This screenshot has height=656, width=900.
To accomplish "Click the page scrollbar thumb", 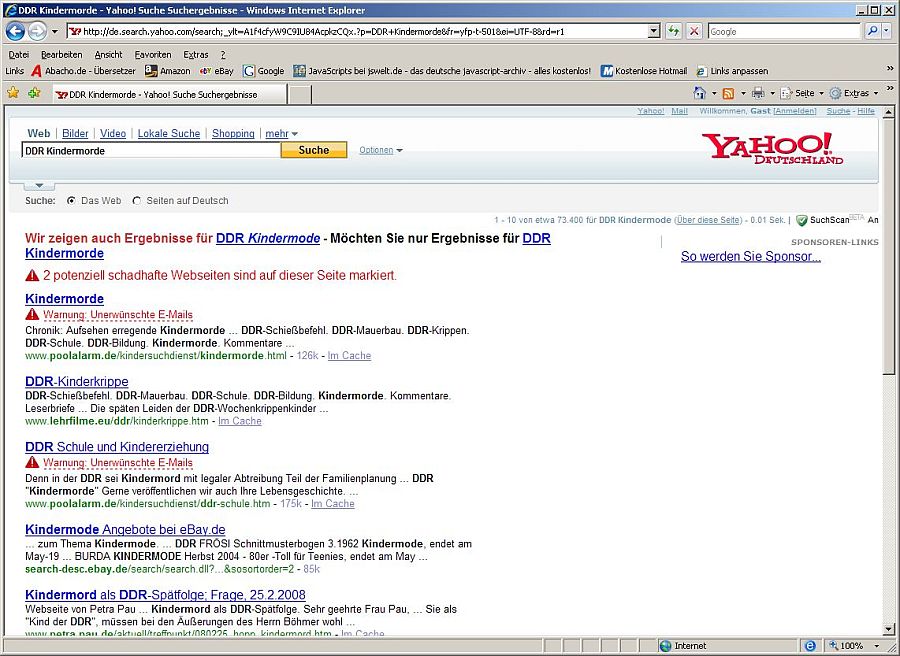I will (889, 246).
